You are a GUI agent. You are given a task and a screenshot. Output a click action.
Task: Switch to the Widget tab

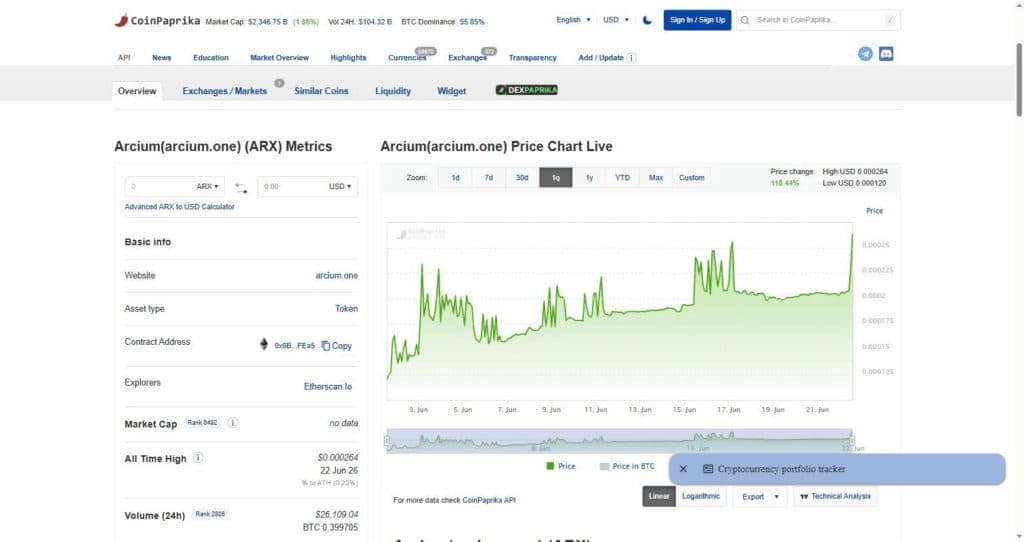point(452,91)
